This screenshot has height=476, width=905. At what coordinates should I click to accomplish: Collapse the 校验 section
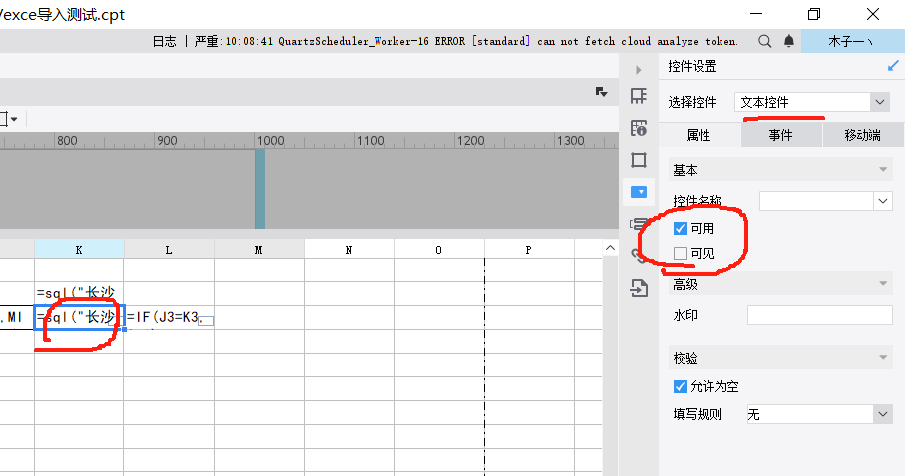780,358
